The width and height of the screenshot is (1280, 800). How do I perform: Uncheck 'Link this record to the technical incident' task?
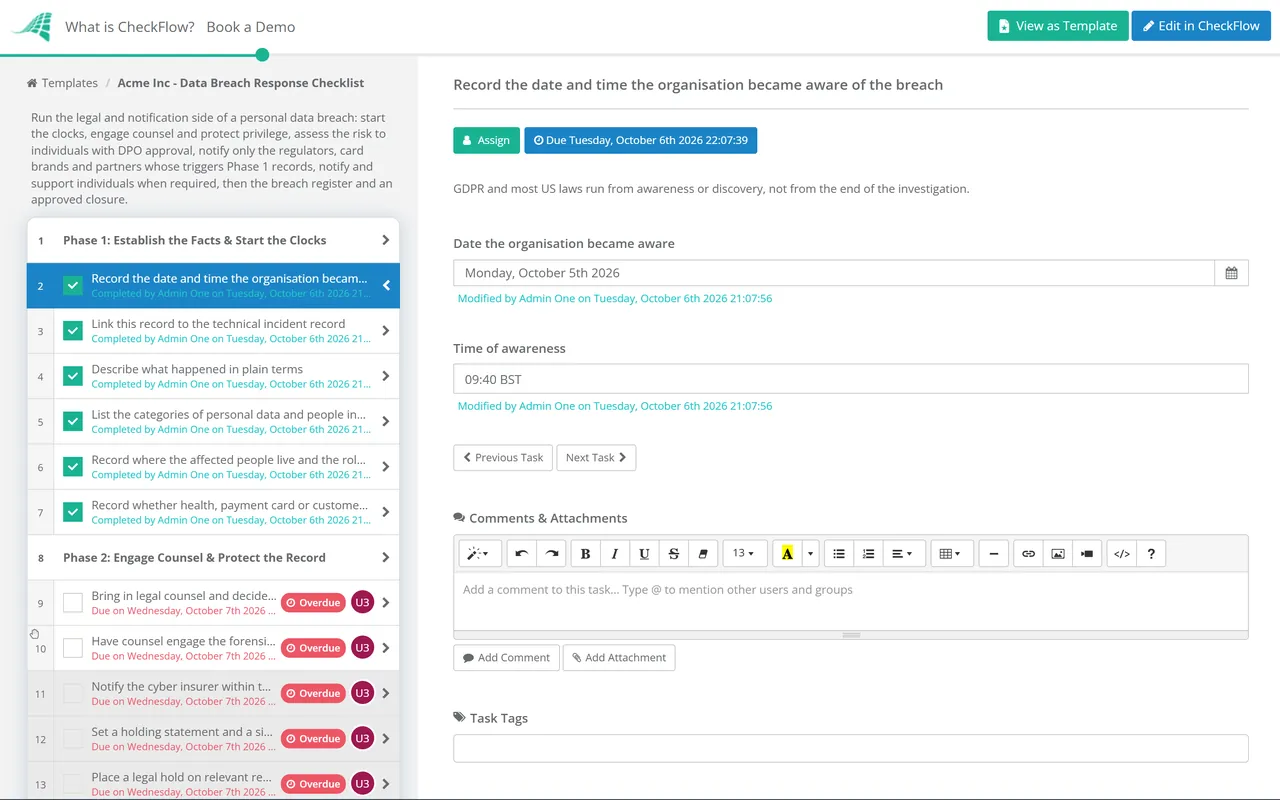point(73,331)
